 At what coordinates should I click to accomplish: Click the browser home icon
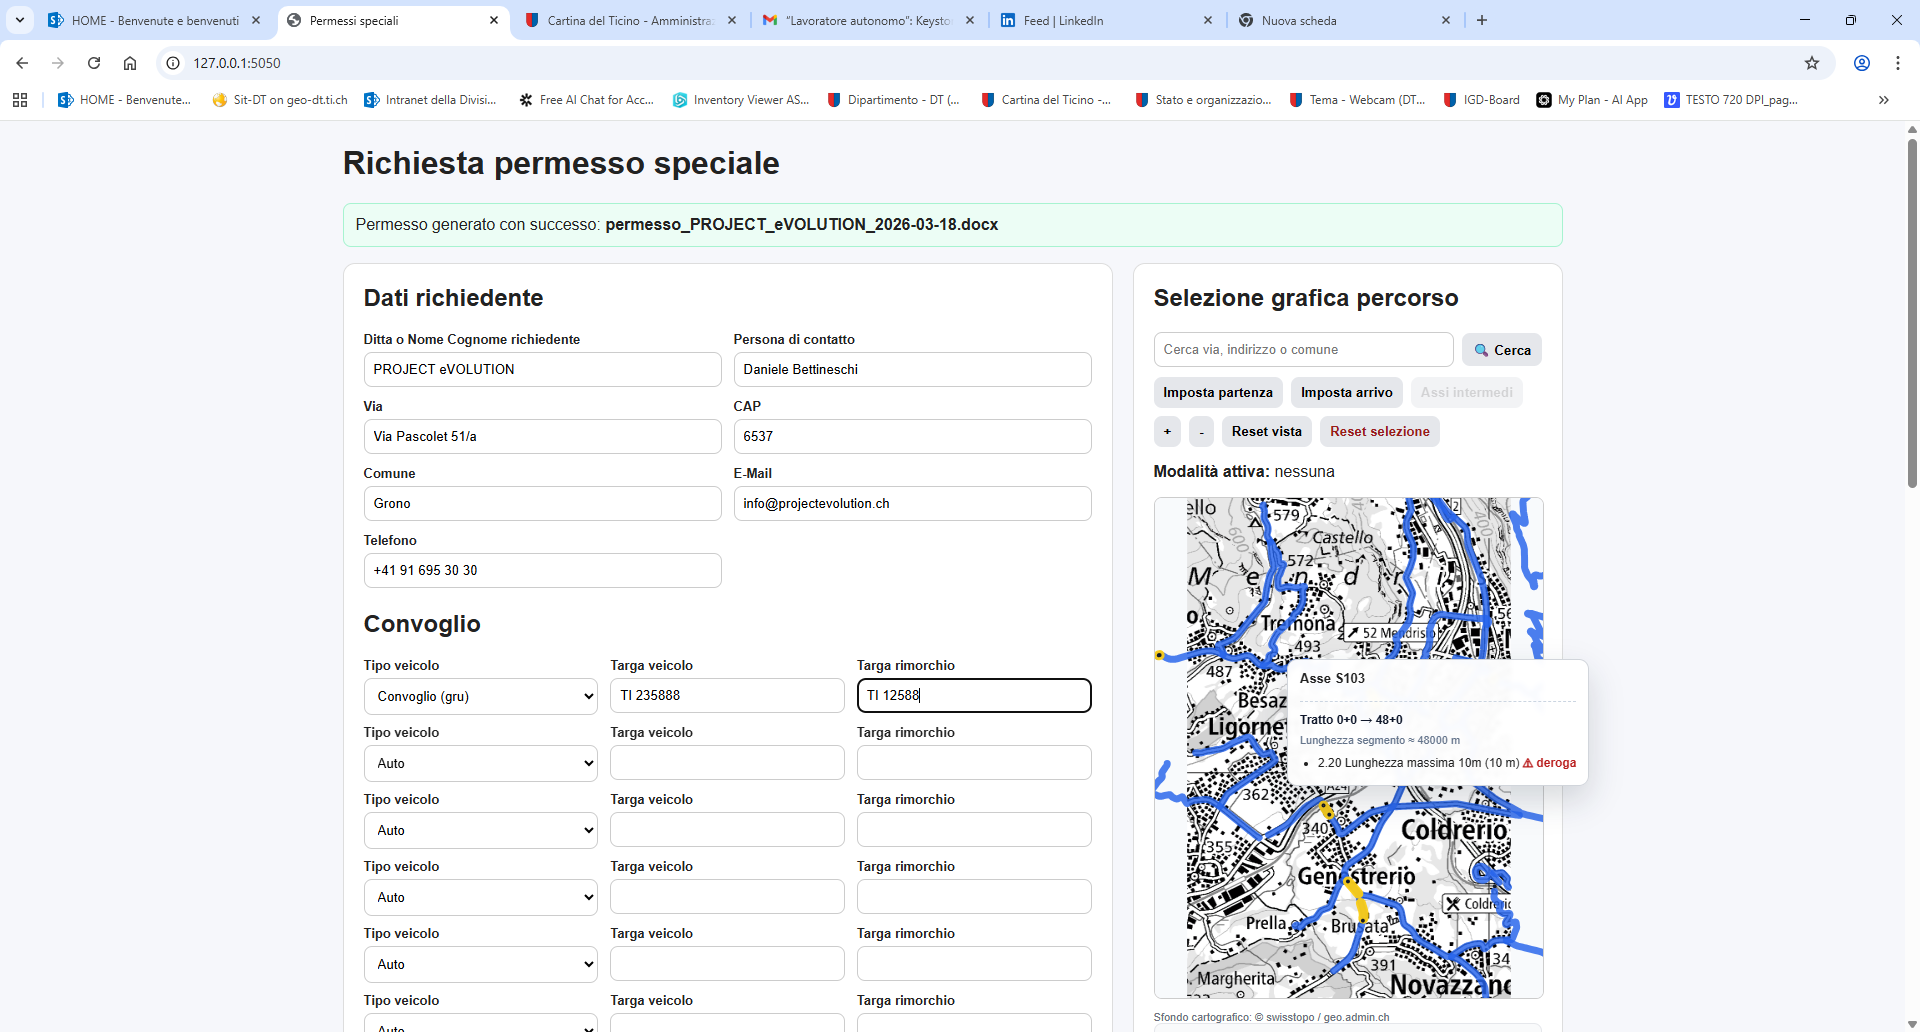tap(130, 63)
